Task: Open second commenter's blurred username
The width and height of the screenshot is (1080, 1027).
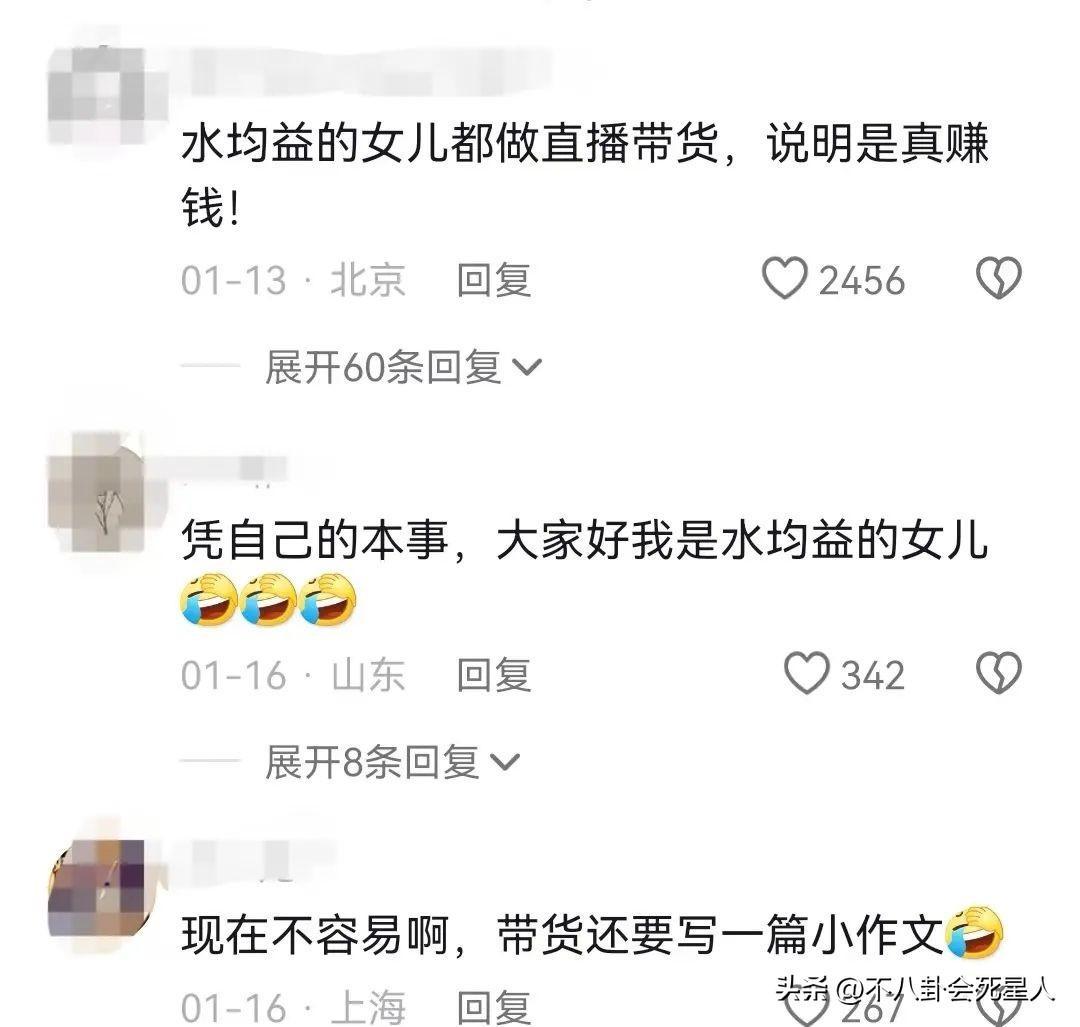Action: (x=234, y=468)
